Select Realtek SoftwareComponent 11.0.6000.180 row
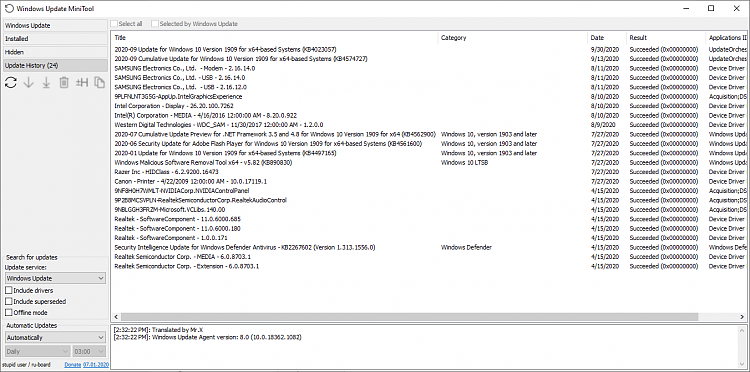Viewport: 750px width, 372px height. pyautogui.click(x=430, y=229)
